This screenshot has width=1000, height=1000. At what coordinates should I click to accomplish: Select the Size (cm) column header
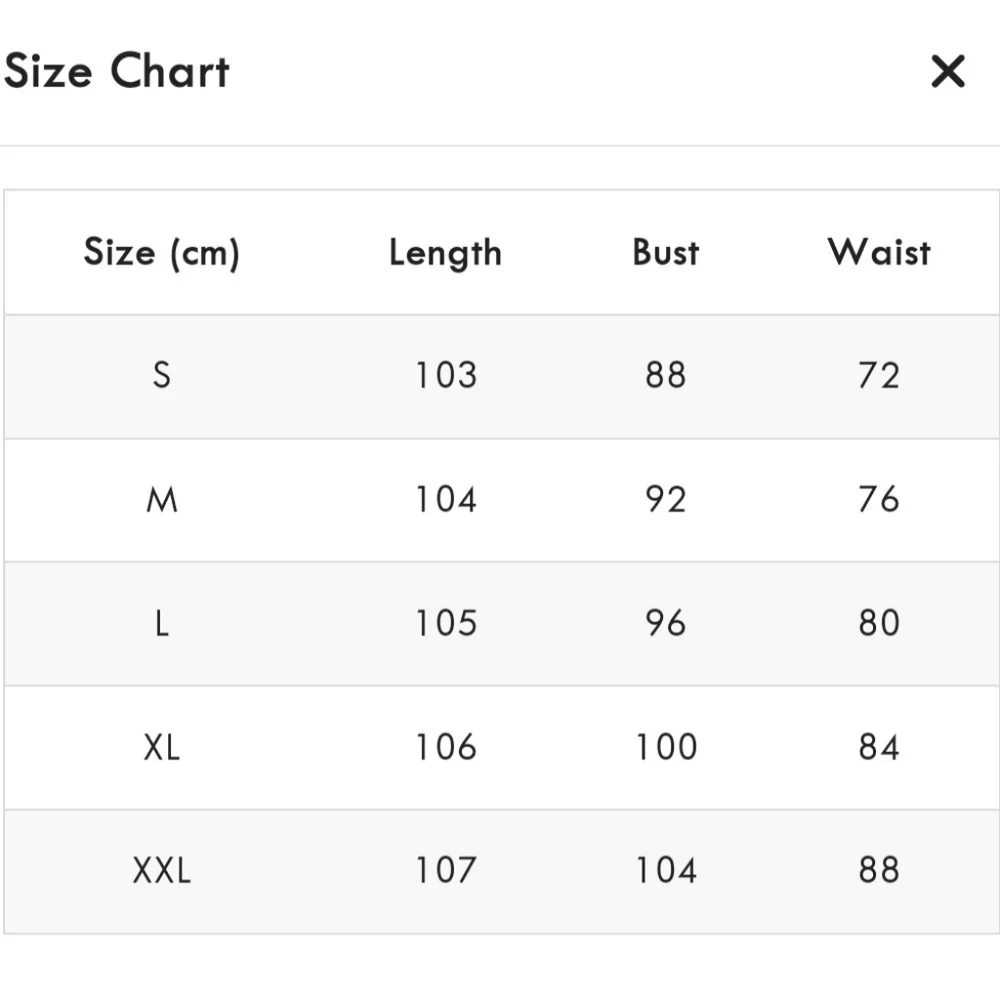(163, 252)
